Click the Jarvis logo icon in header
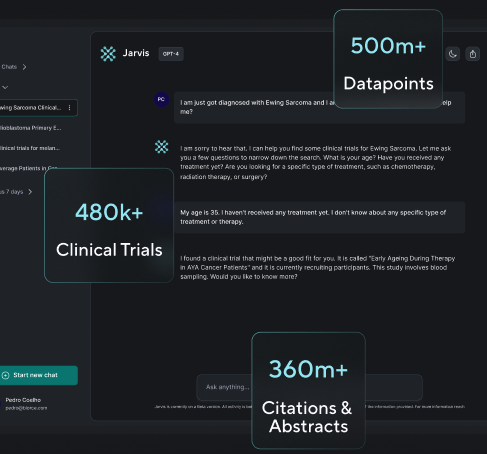This screenshot has height=454, width=487. click(x=108, y=54)
